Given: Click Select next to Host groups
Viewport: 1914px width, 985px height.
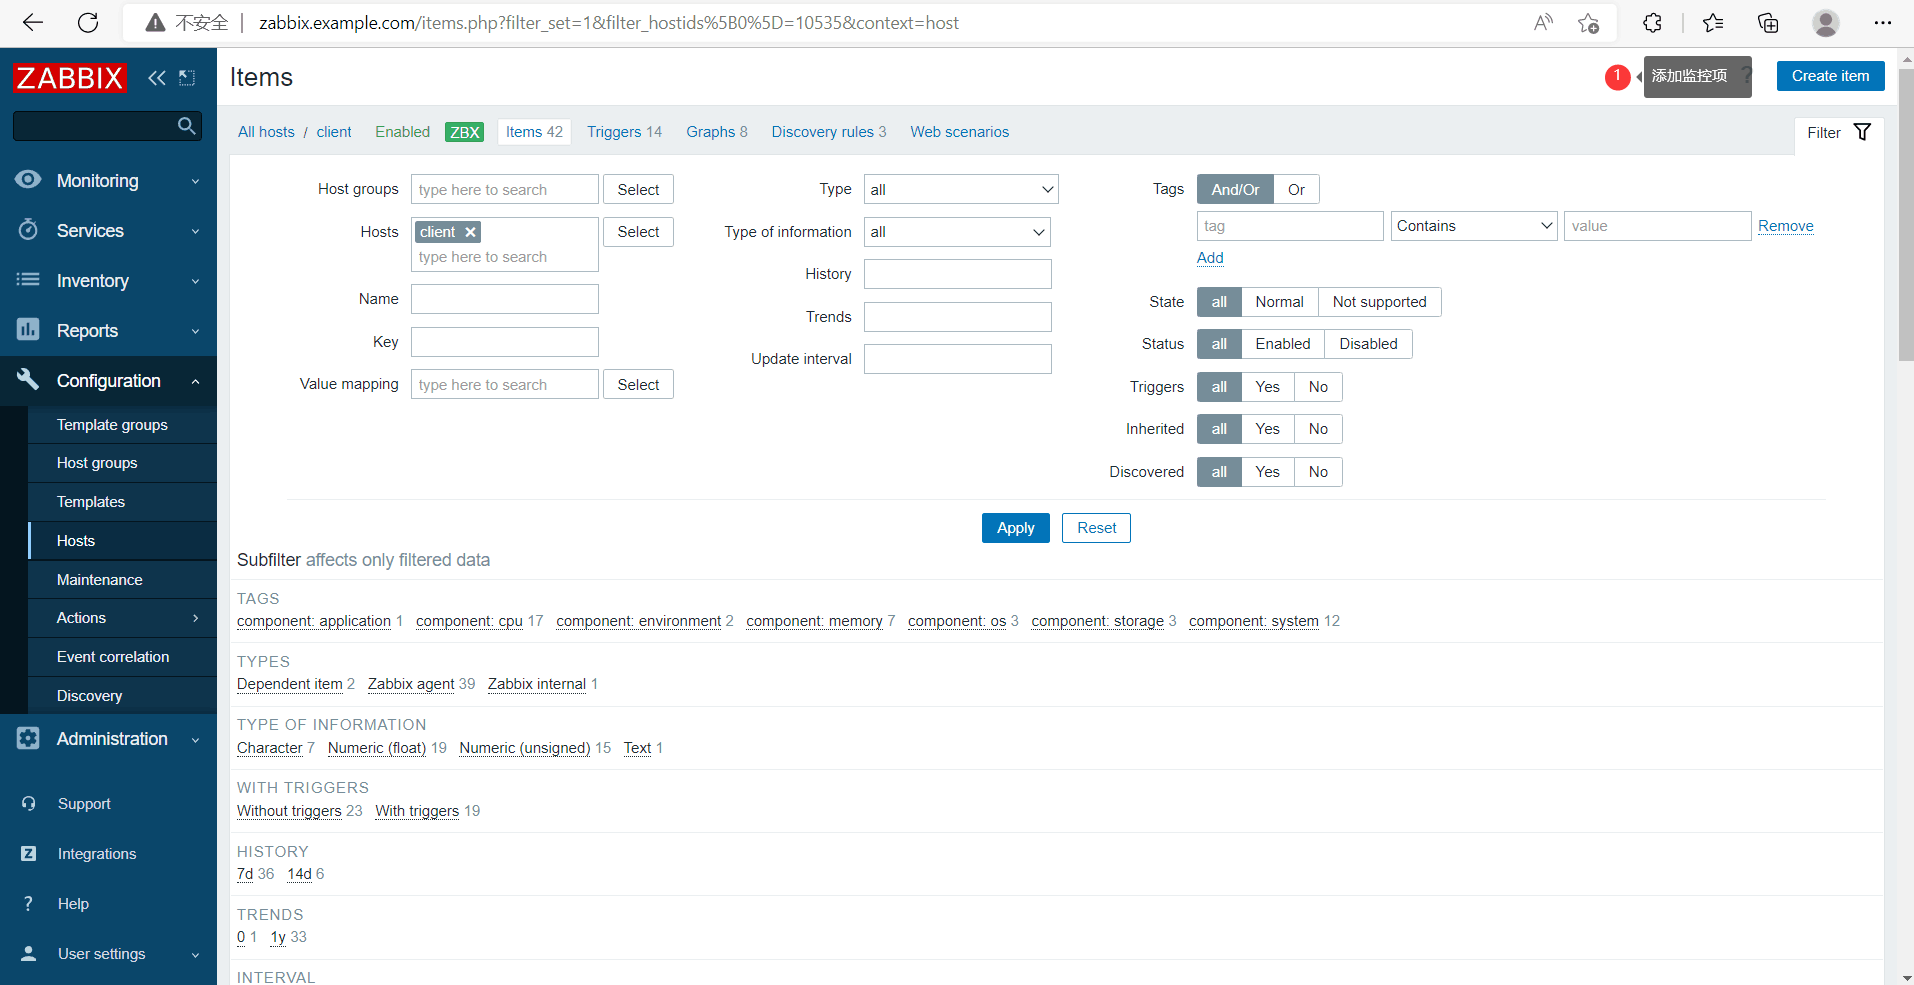Looking at the screenshot, I should [x=638, y=189].
